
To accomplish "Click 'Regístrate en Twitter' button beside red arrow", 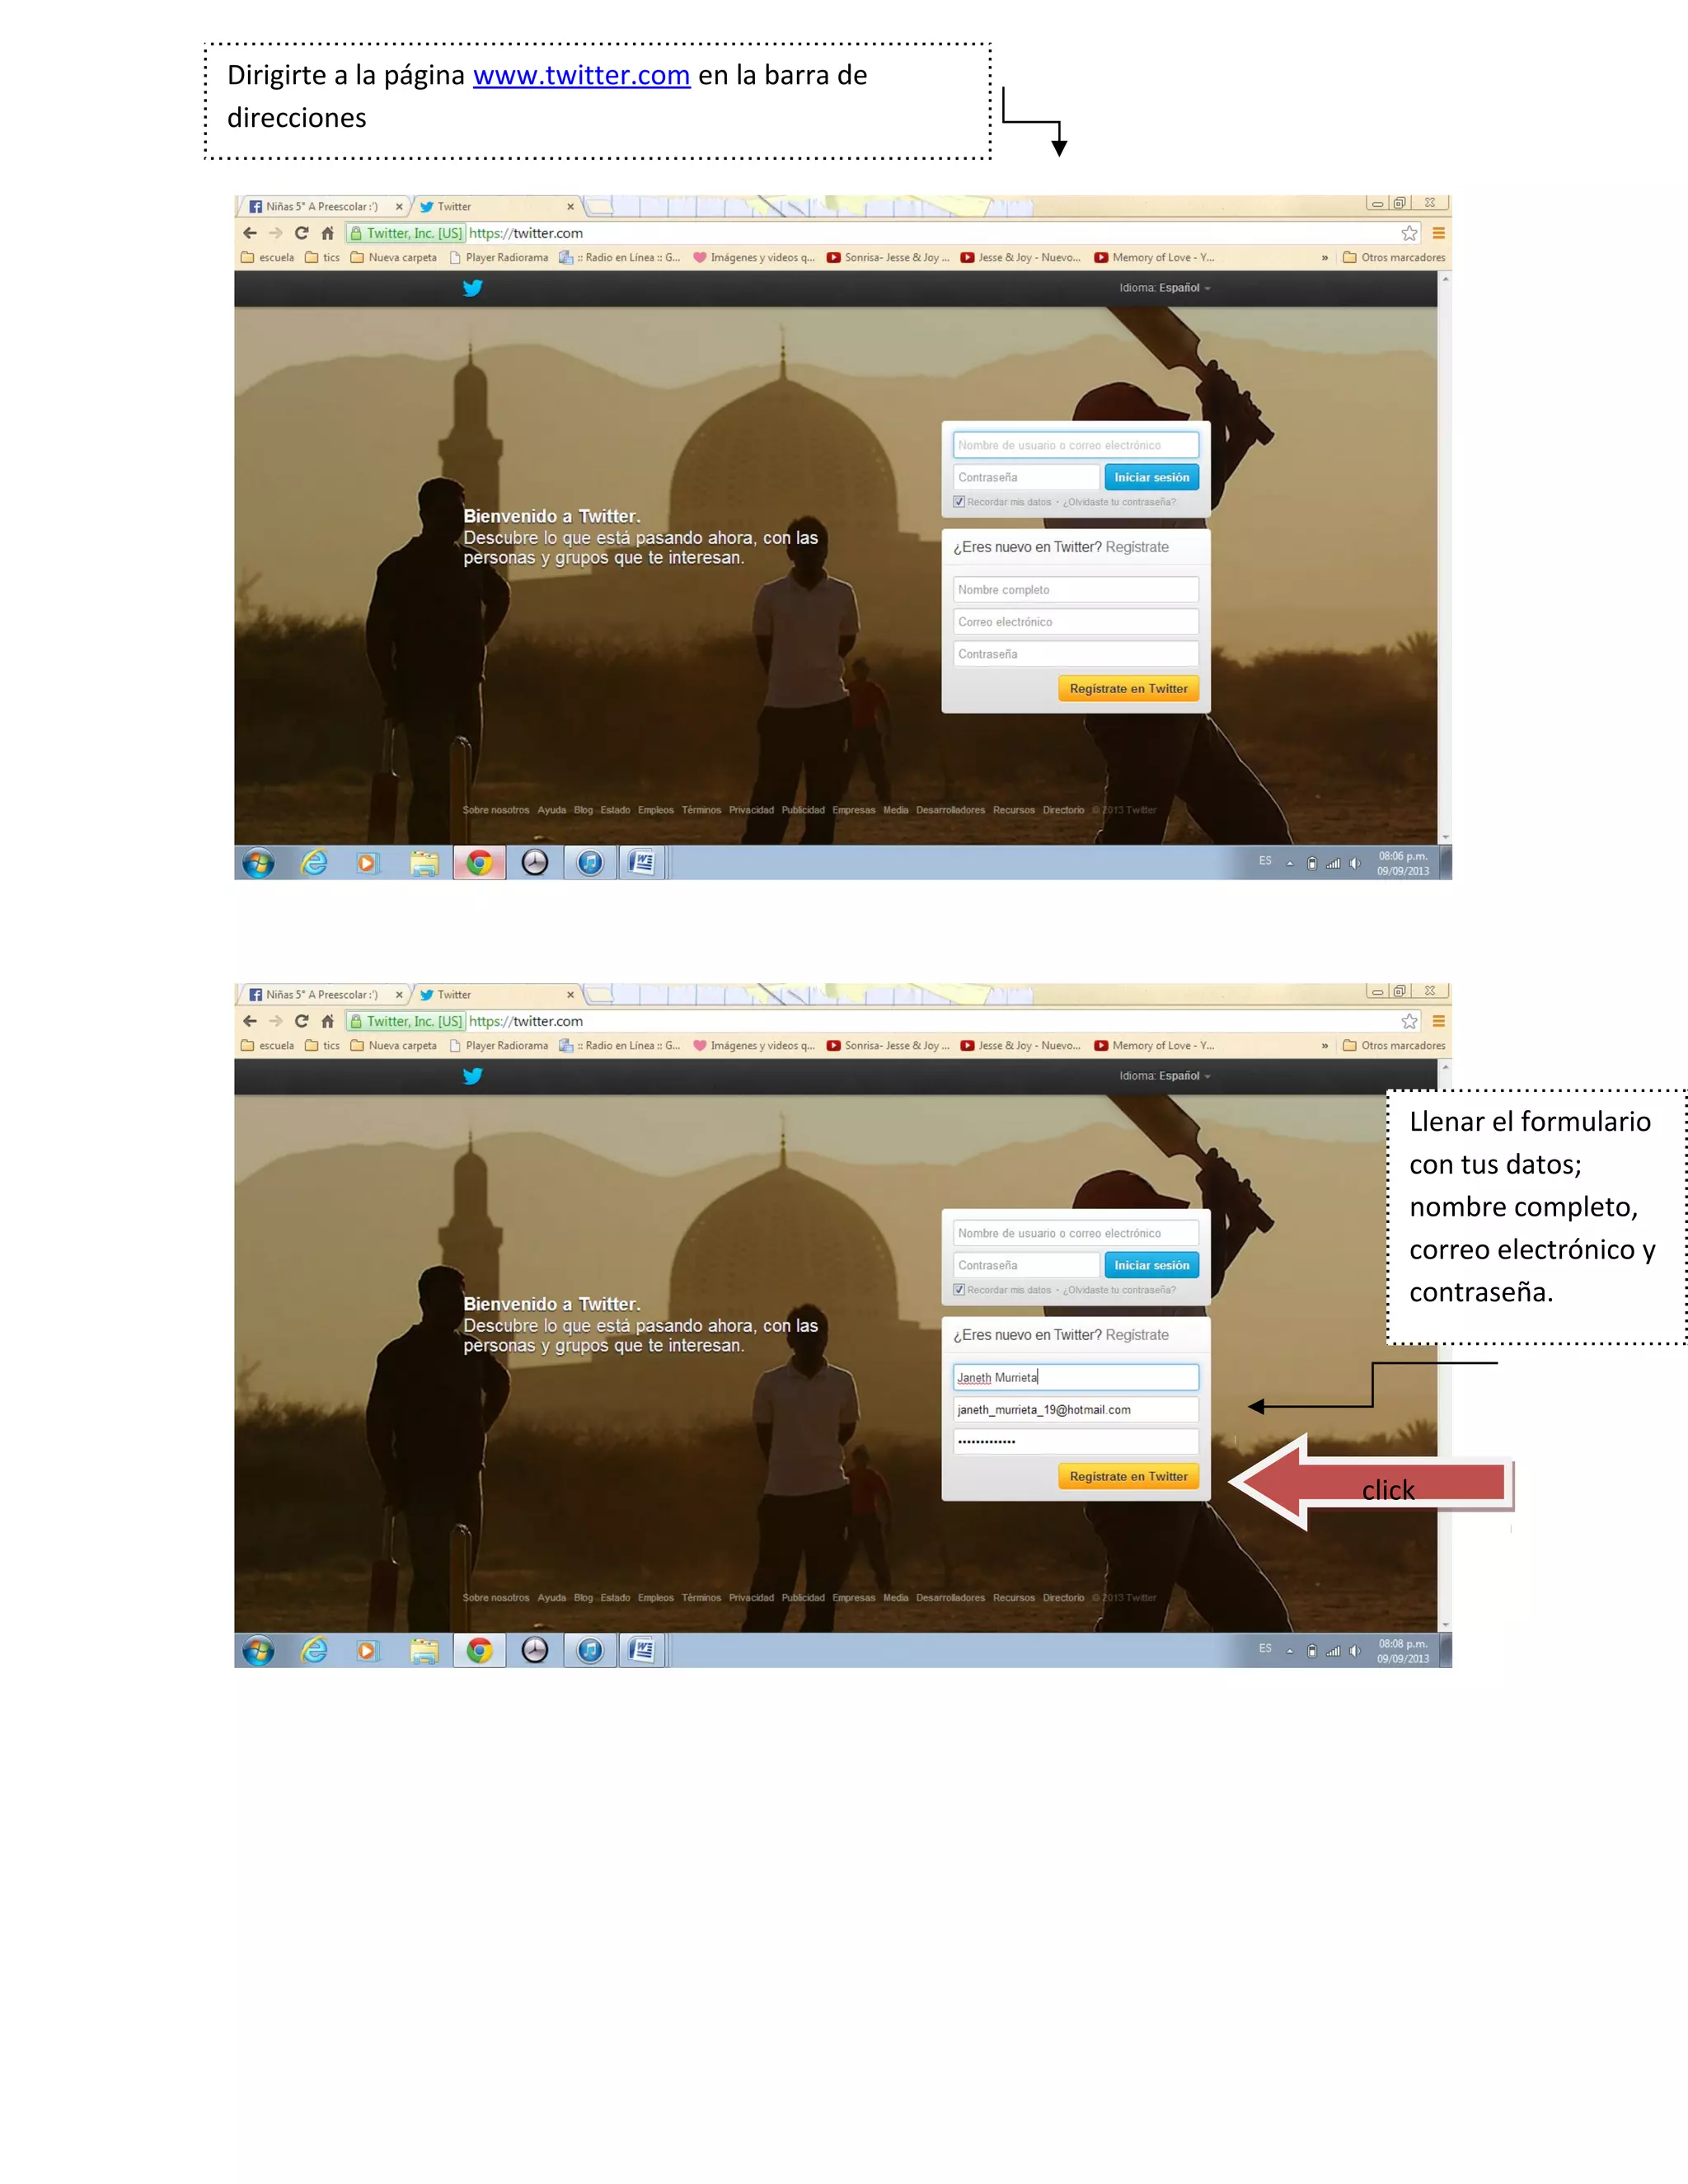I will pyautogui.click(x=1128, y=1477).
